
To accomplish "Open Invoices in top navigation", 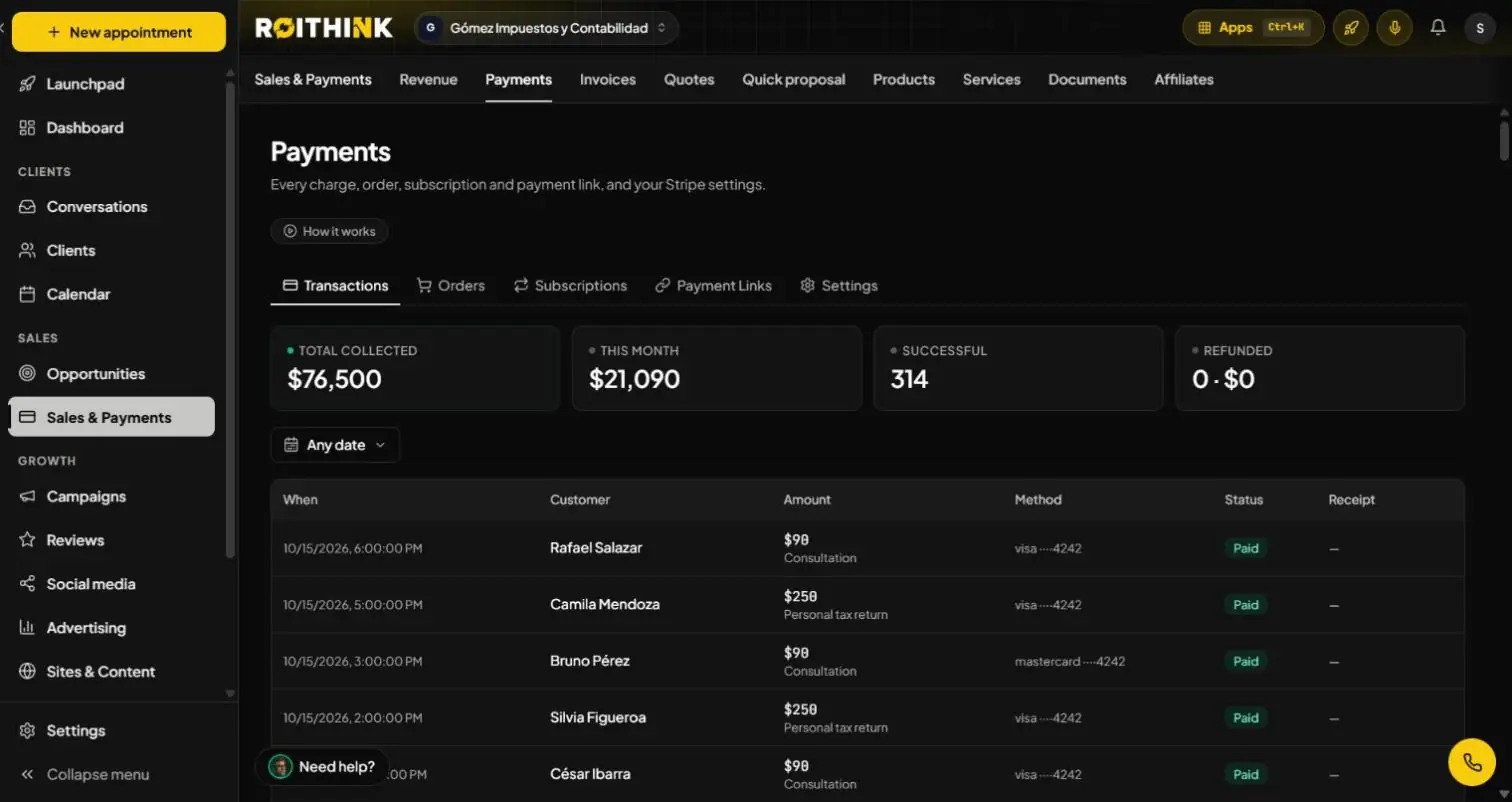I will [608, 80].
